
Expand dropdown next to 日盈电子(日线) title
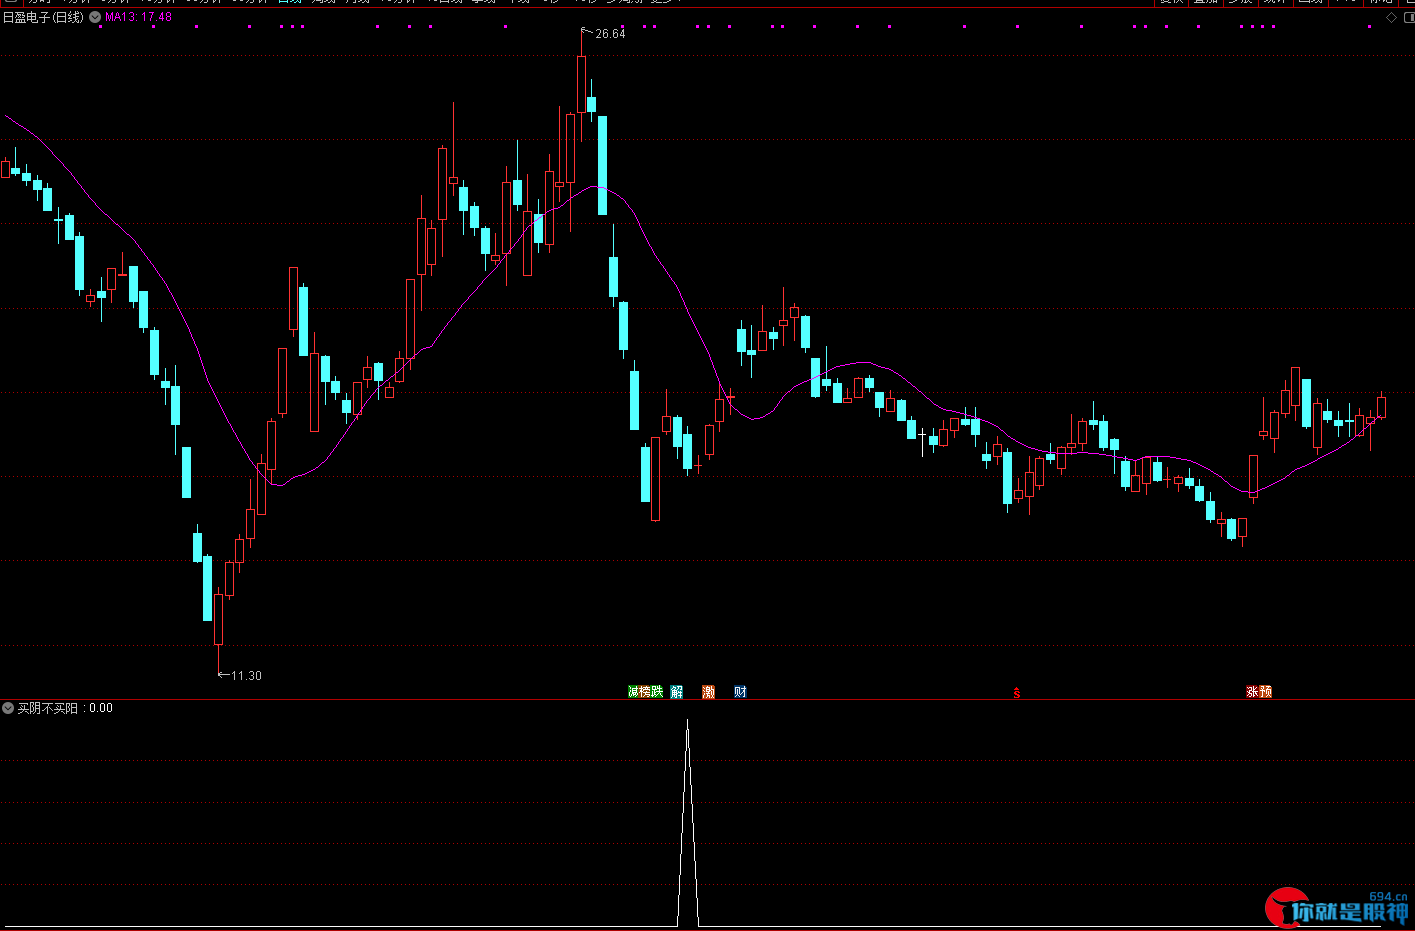[95, 17]
